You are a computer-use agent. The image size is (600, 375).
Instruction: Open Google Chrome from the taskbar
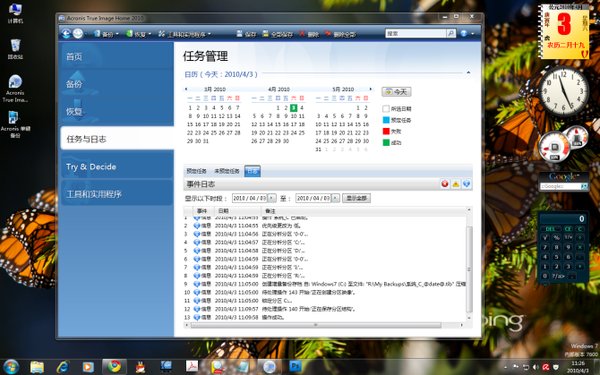tap(114, 367)
